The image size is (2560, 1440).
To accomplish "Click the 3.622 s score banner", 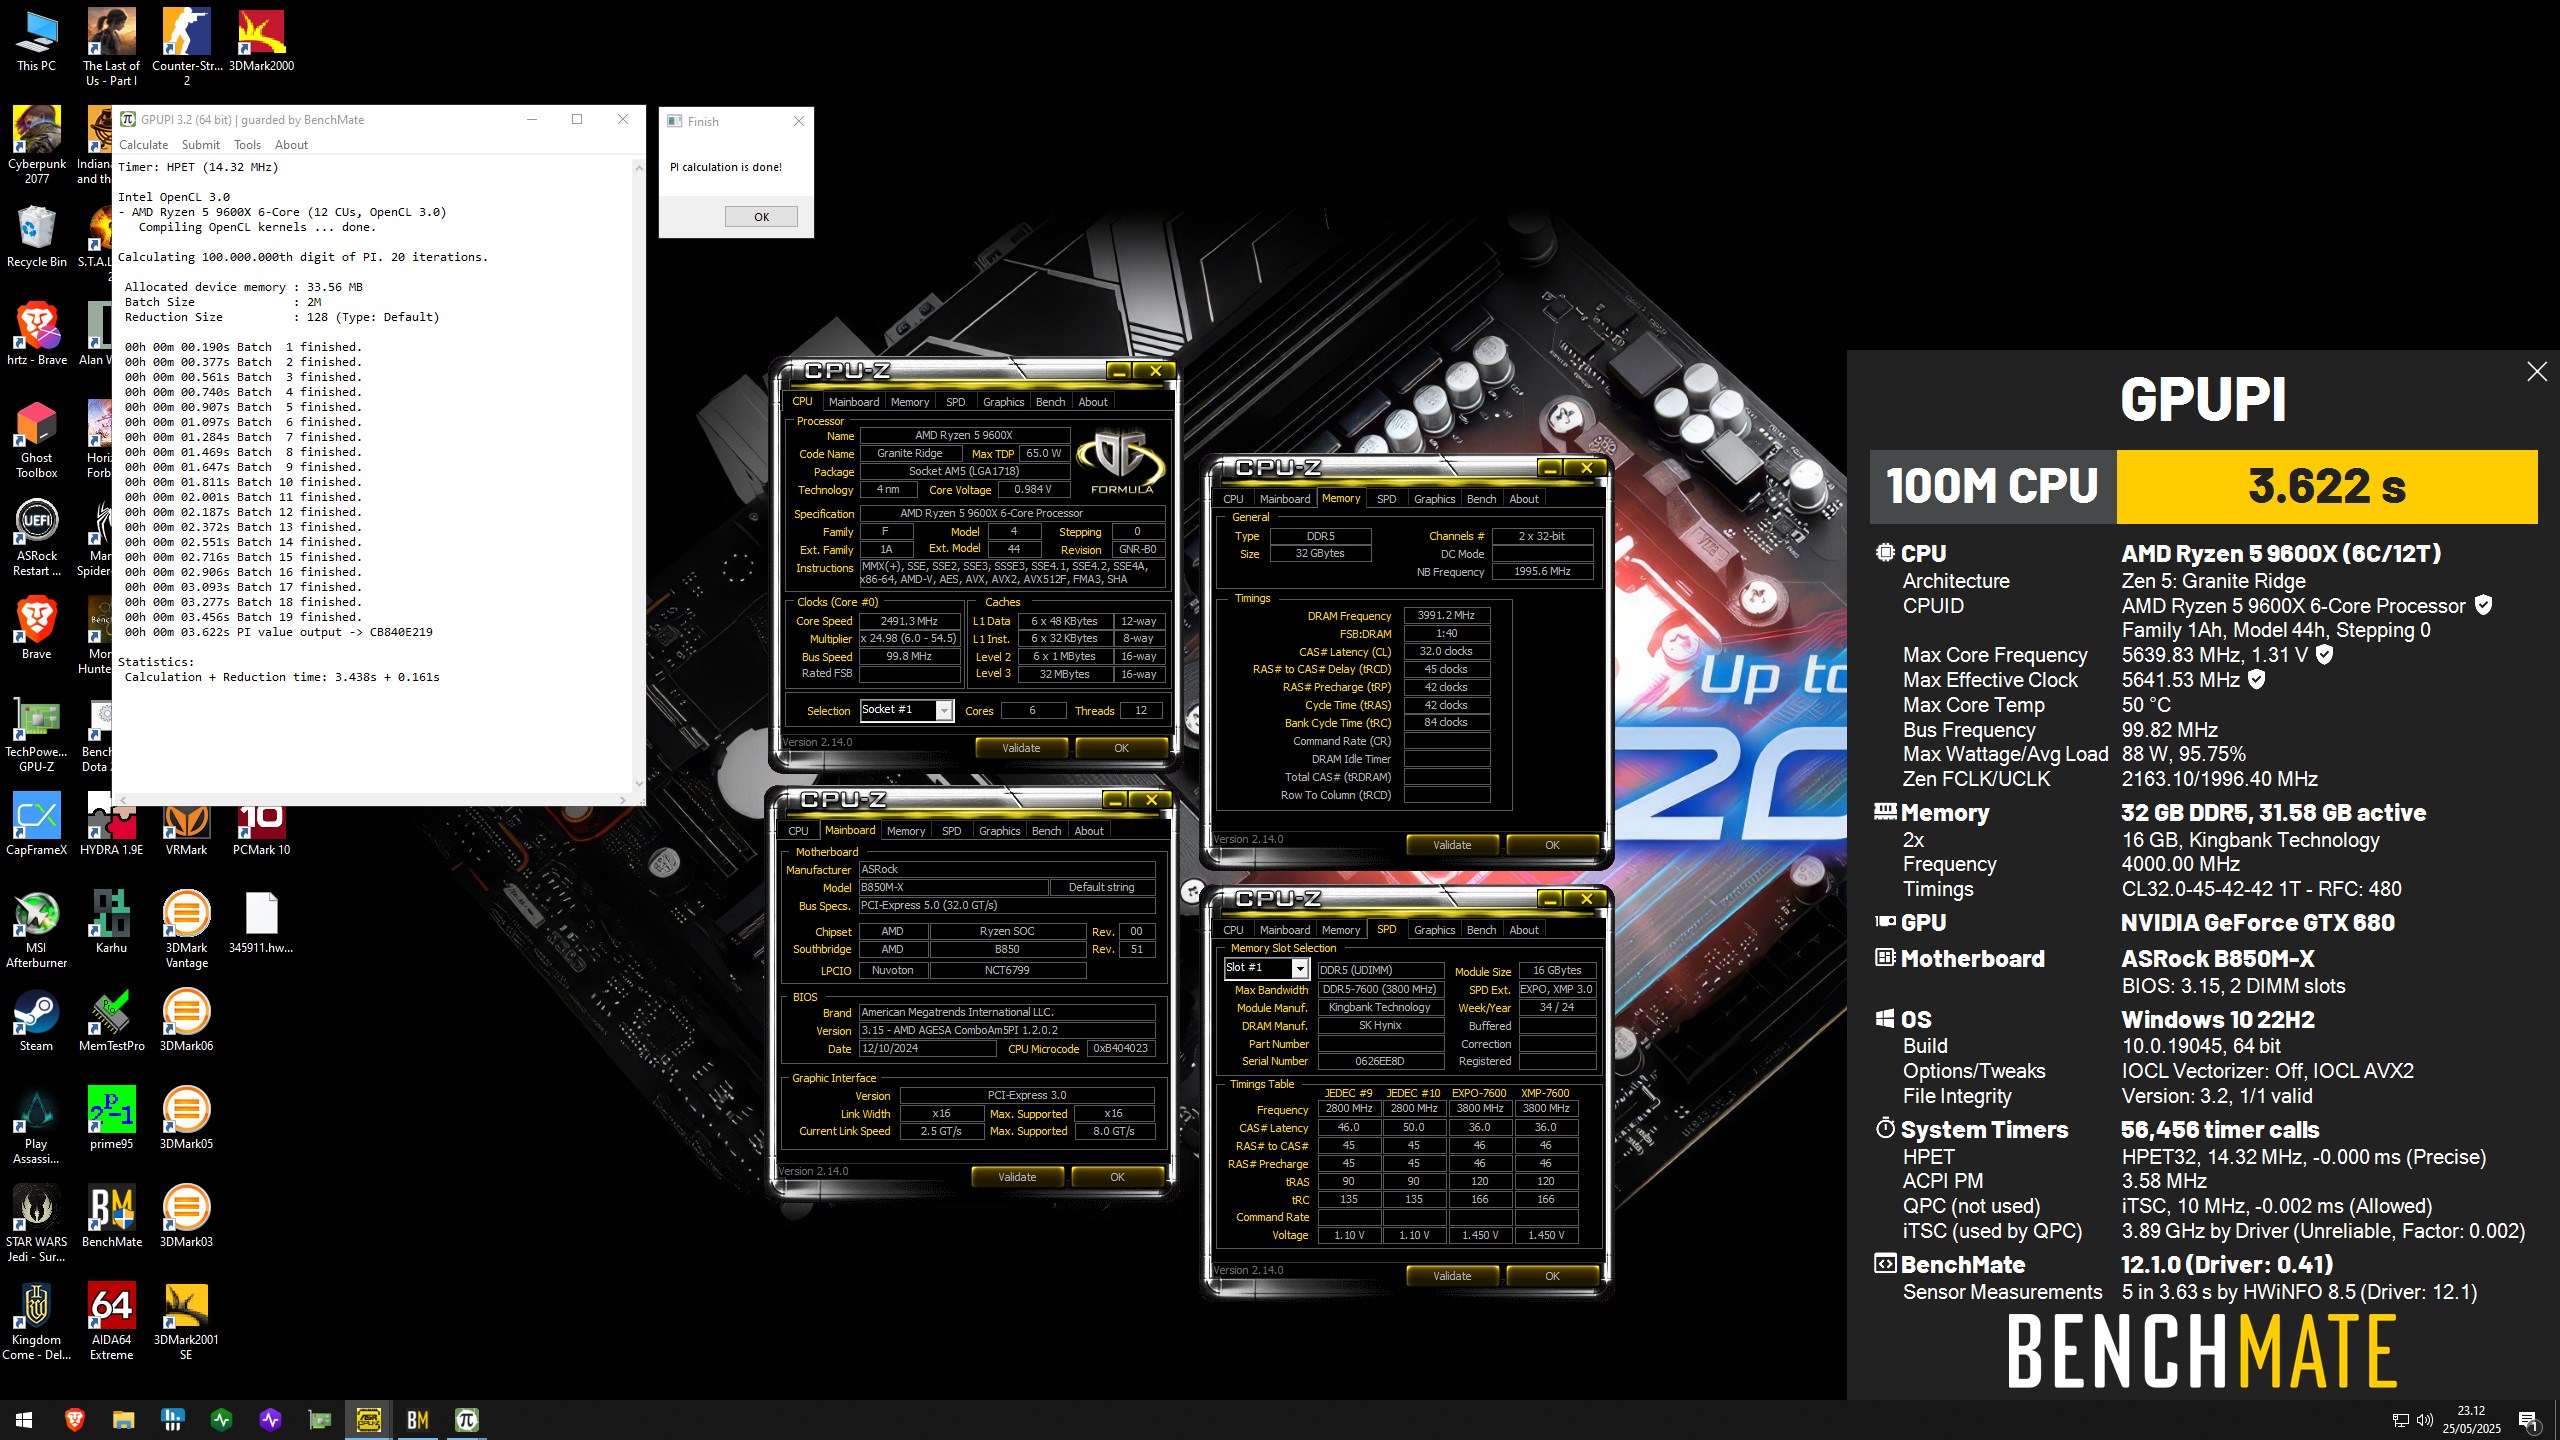I will click(x=2327, y=487).
